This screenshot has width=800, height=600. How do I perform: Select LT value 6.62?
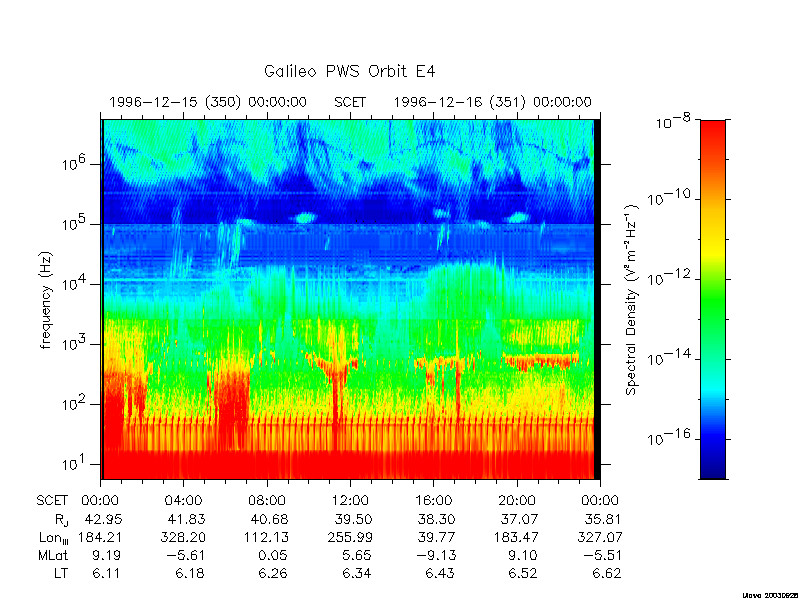607,573
